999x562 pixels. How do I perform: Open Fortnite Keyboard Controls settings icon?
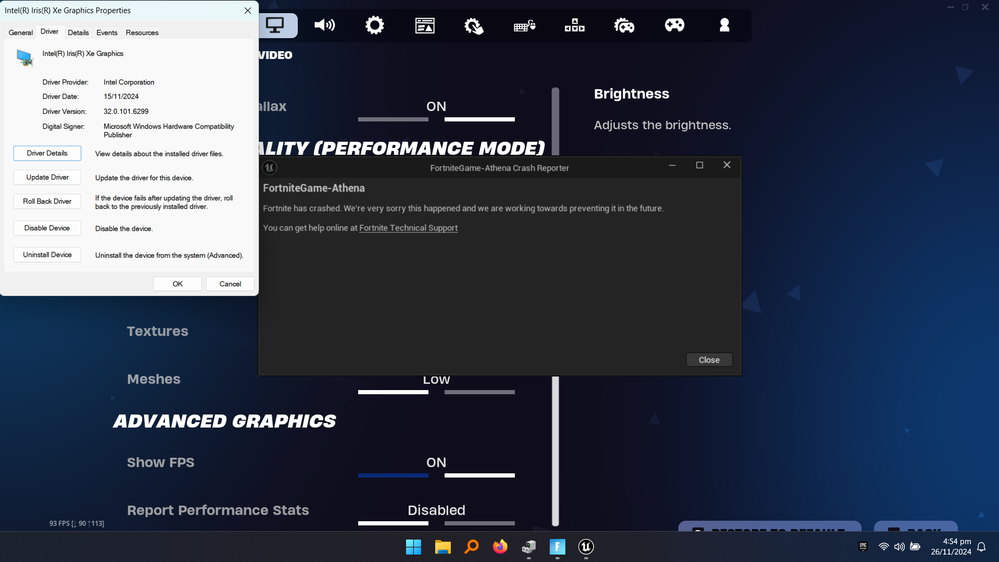click(524, 25)
